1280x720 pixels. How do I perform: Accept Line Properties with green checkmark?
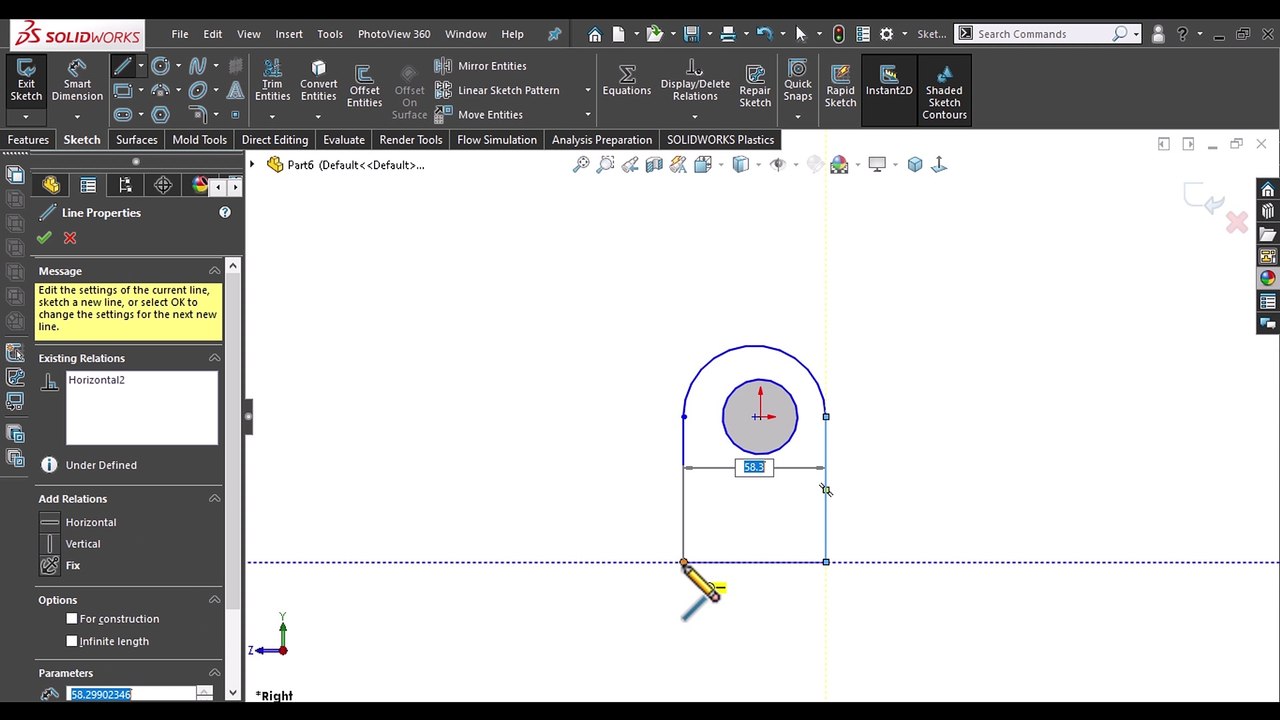[x=43, y=238]
